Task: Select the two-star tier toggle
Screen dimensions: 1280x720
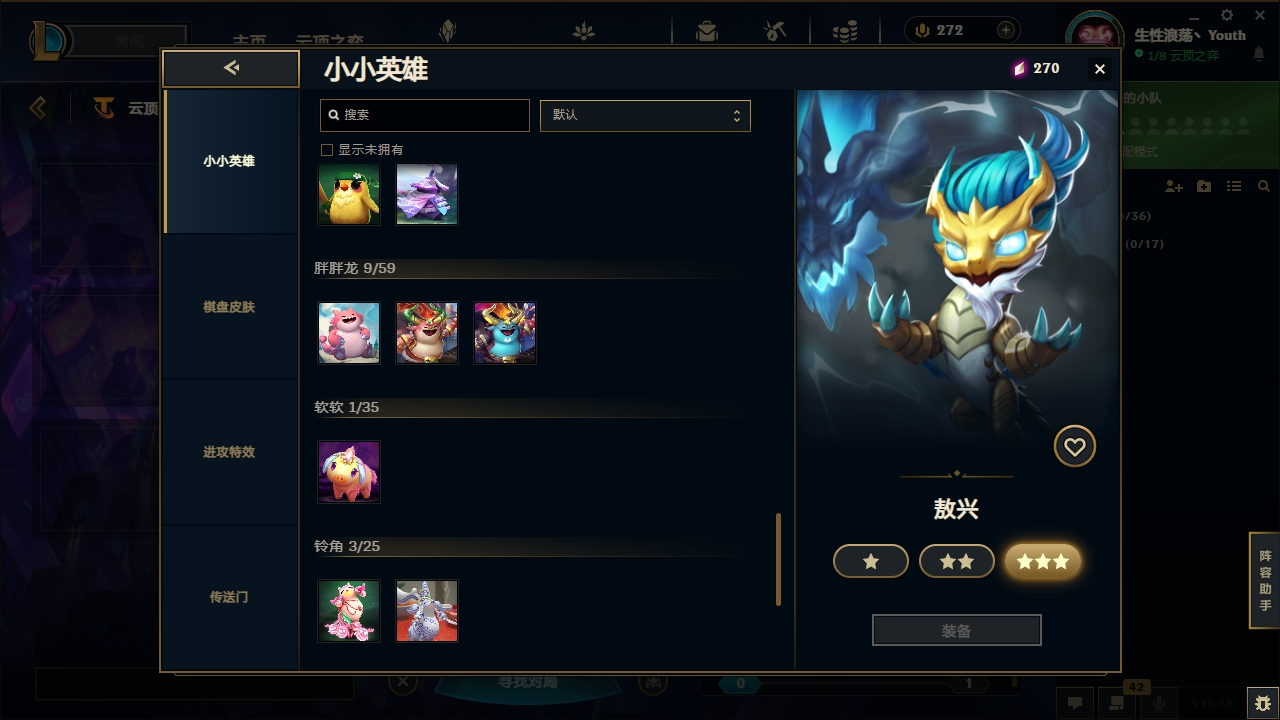Action: pyautogui.click(x=957, y=562)
